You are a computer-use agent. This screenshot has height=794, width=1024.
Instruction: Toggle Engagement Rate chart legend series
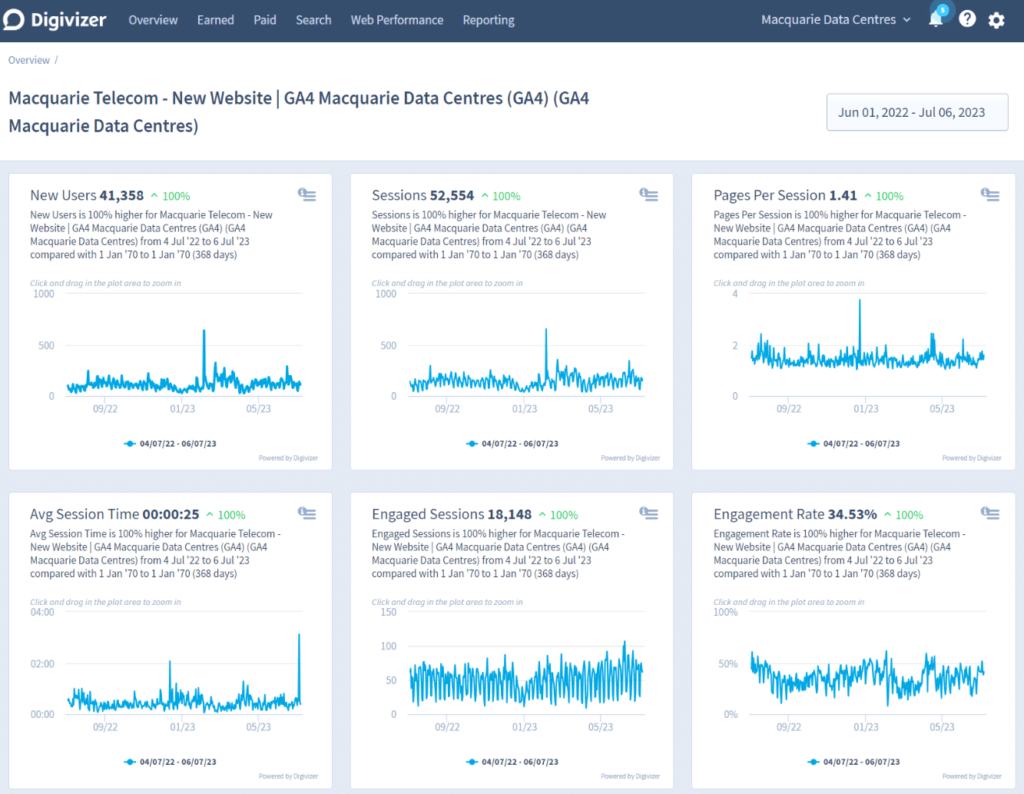click(854, 762)
